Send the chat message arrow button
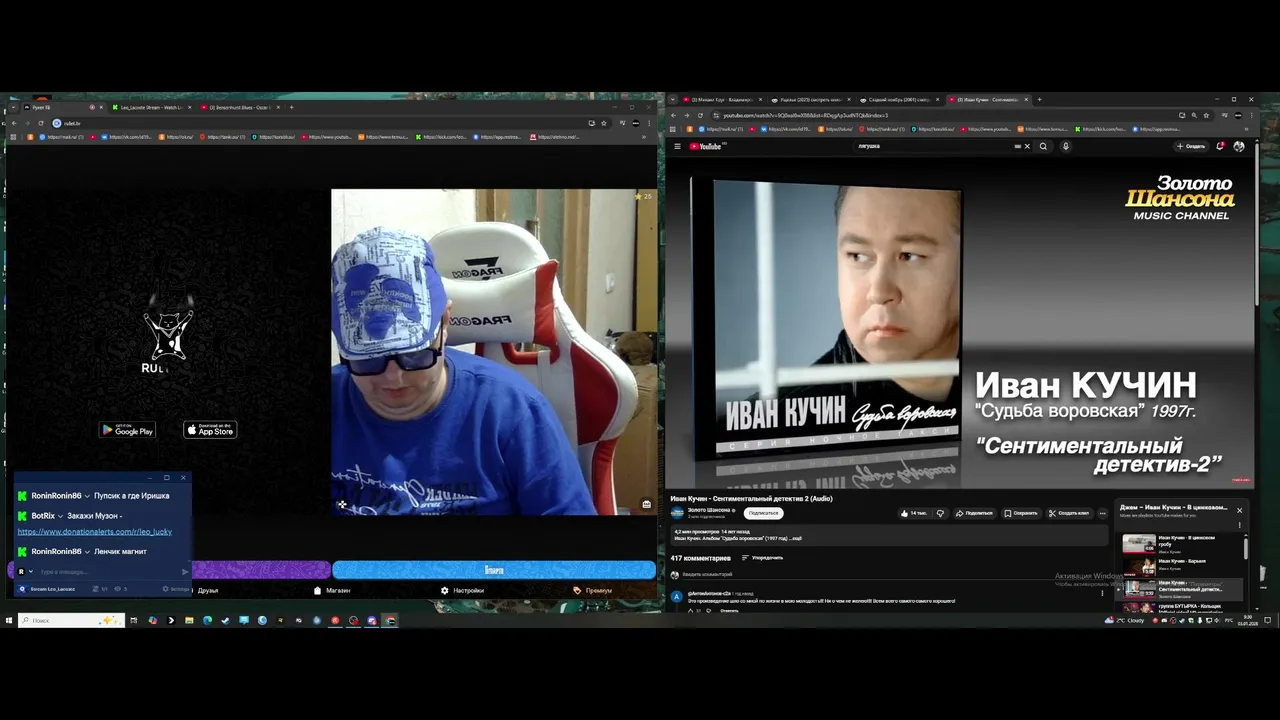 (x=185, y=572)
